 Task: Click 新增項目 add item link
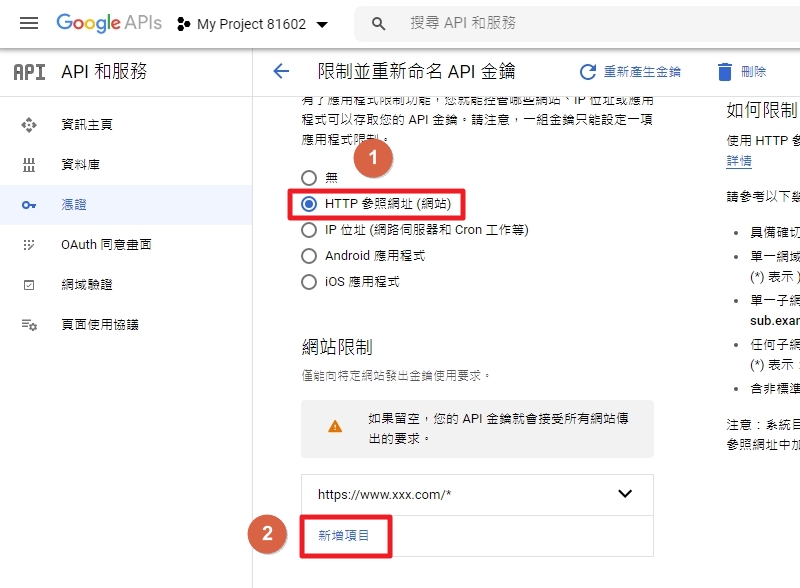[343, 535]
